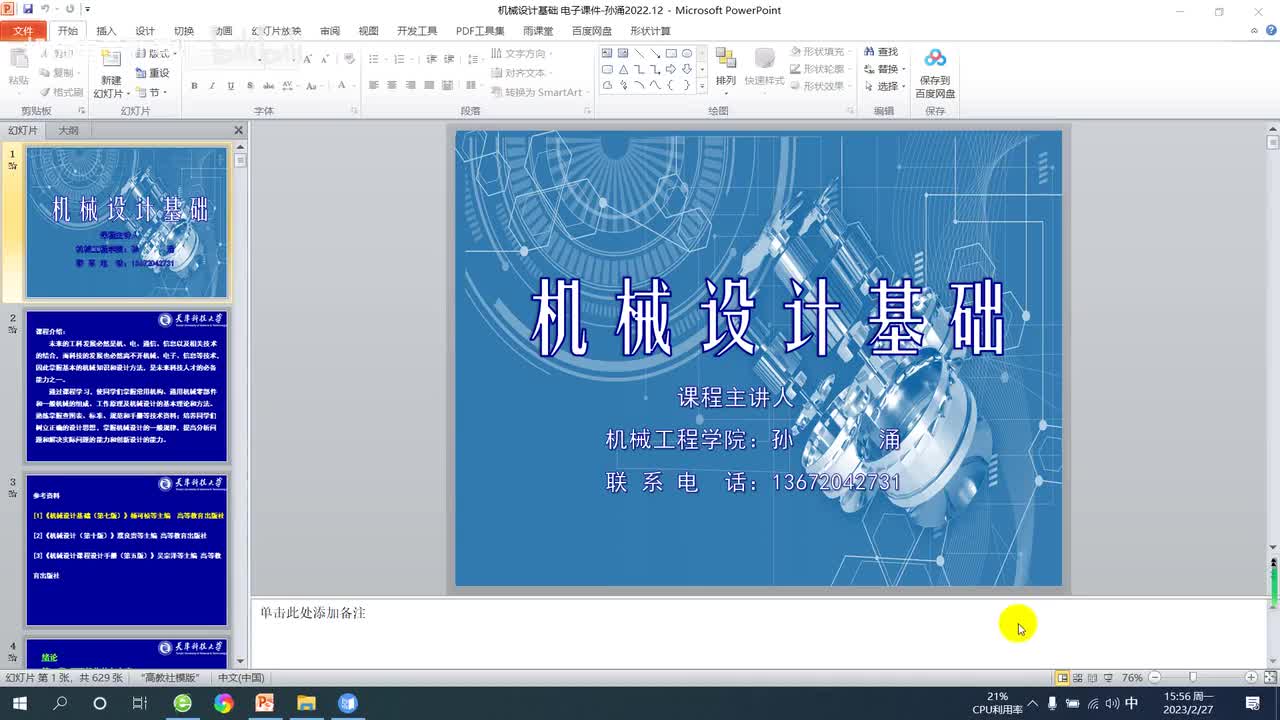Select slide 2 thumbnail (课程介绍)

coord(127,386)
